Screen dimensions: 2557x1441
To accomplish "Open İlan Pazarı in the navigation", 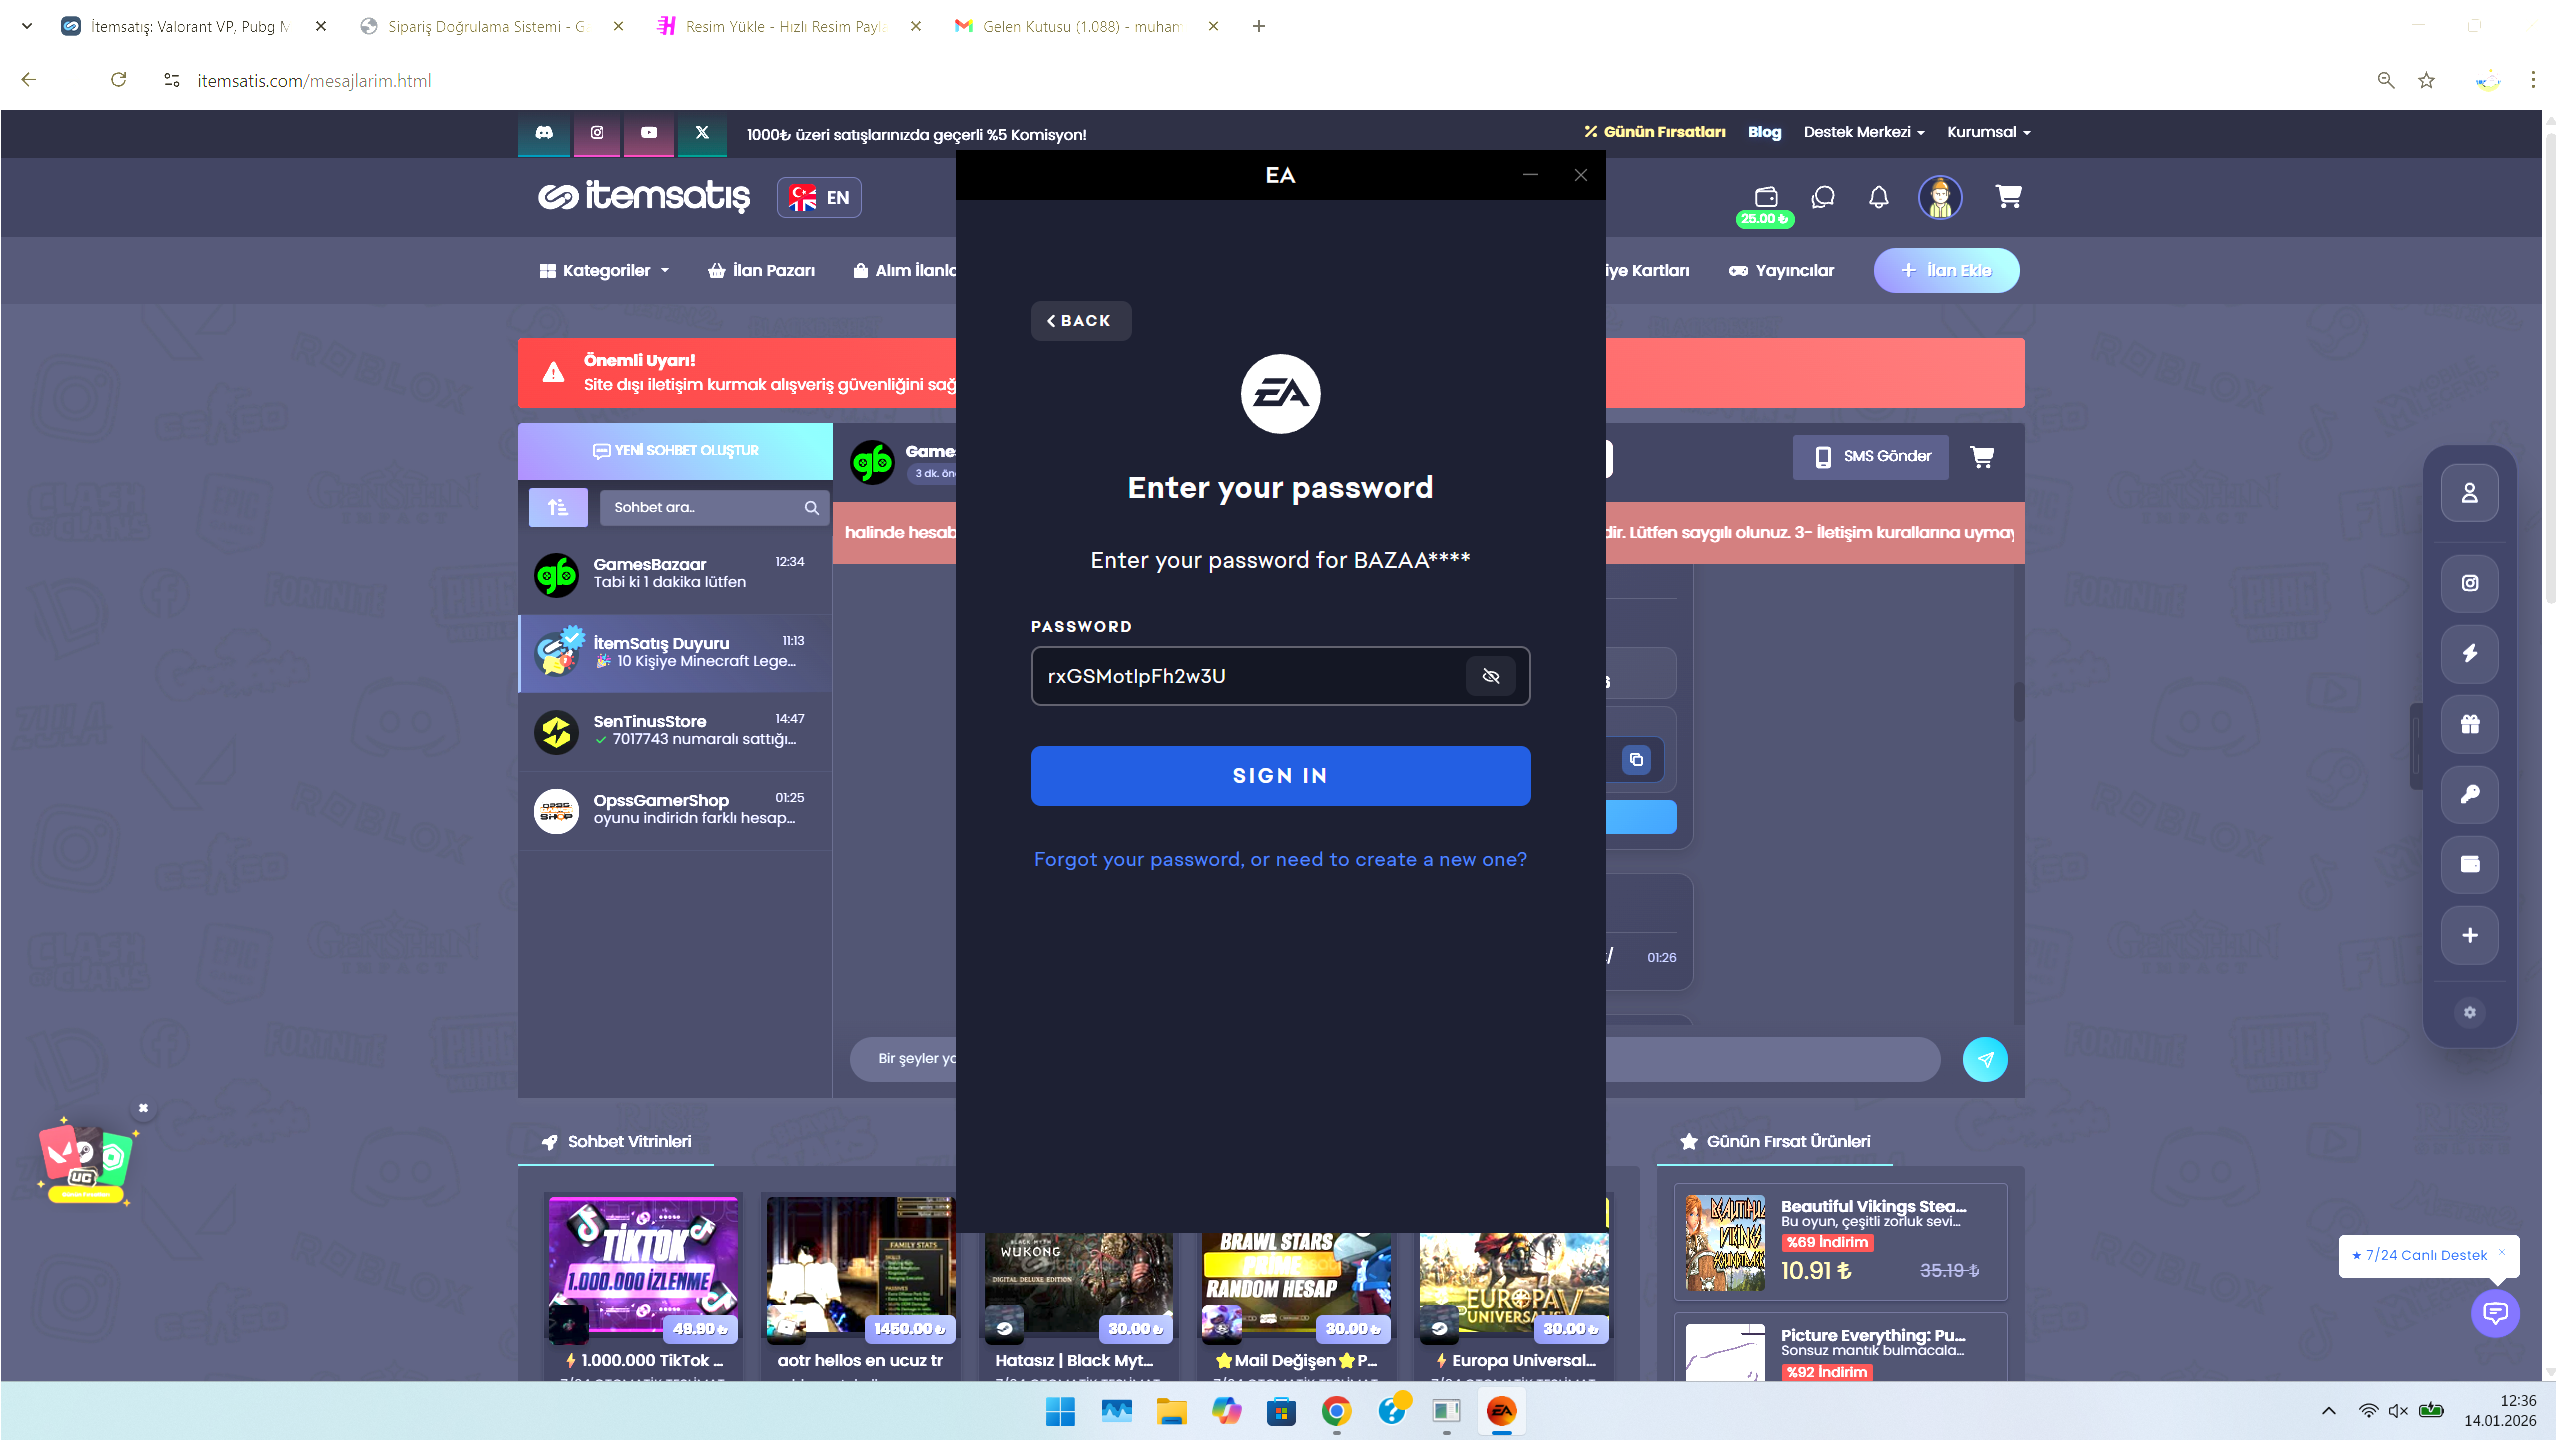I will [x=761, y=271].
